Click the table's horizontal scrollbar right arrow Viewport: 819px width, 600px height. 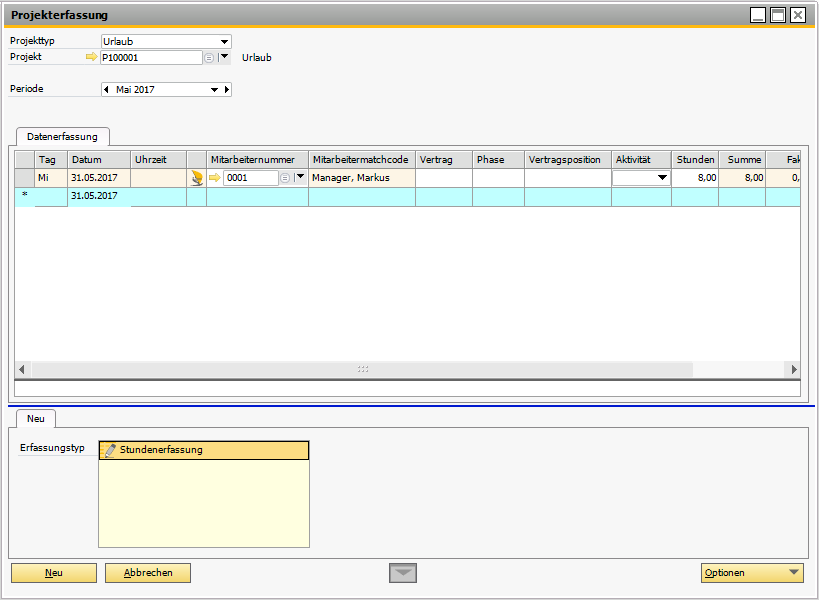point(794,369)
